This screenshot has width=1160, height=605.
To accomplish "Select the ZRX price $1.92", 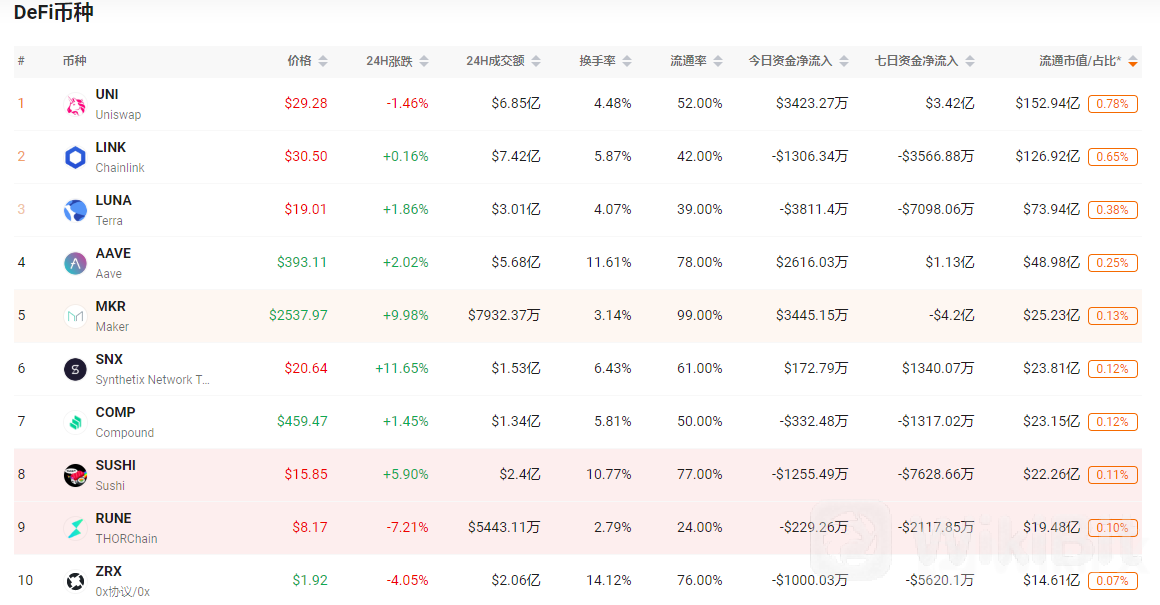I will [310, 581].
